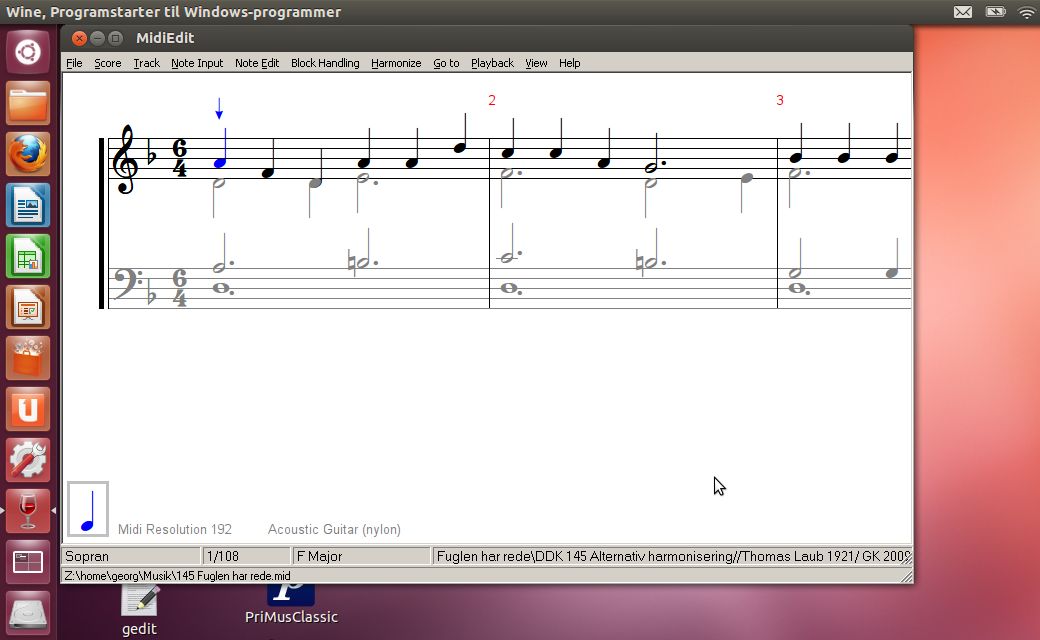Image resolution: width=1040 pixels, height=640 pixels.
Task: Launch LibreOffice Writer from launcher
Action: [28, 205]
